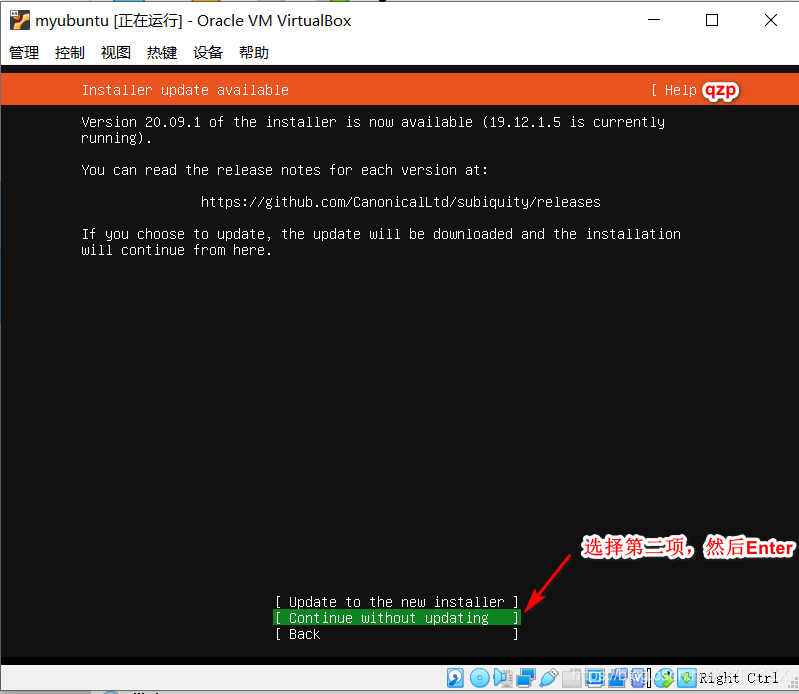Click the audio status icon
The width and height of the screenshot is (799, 694).
502,678
